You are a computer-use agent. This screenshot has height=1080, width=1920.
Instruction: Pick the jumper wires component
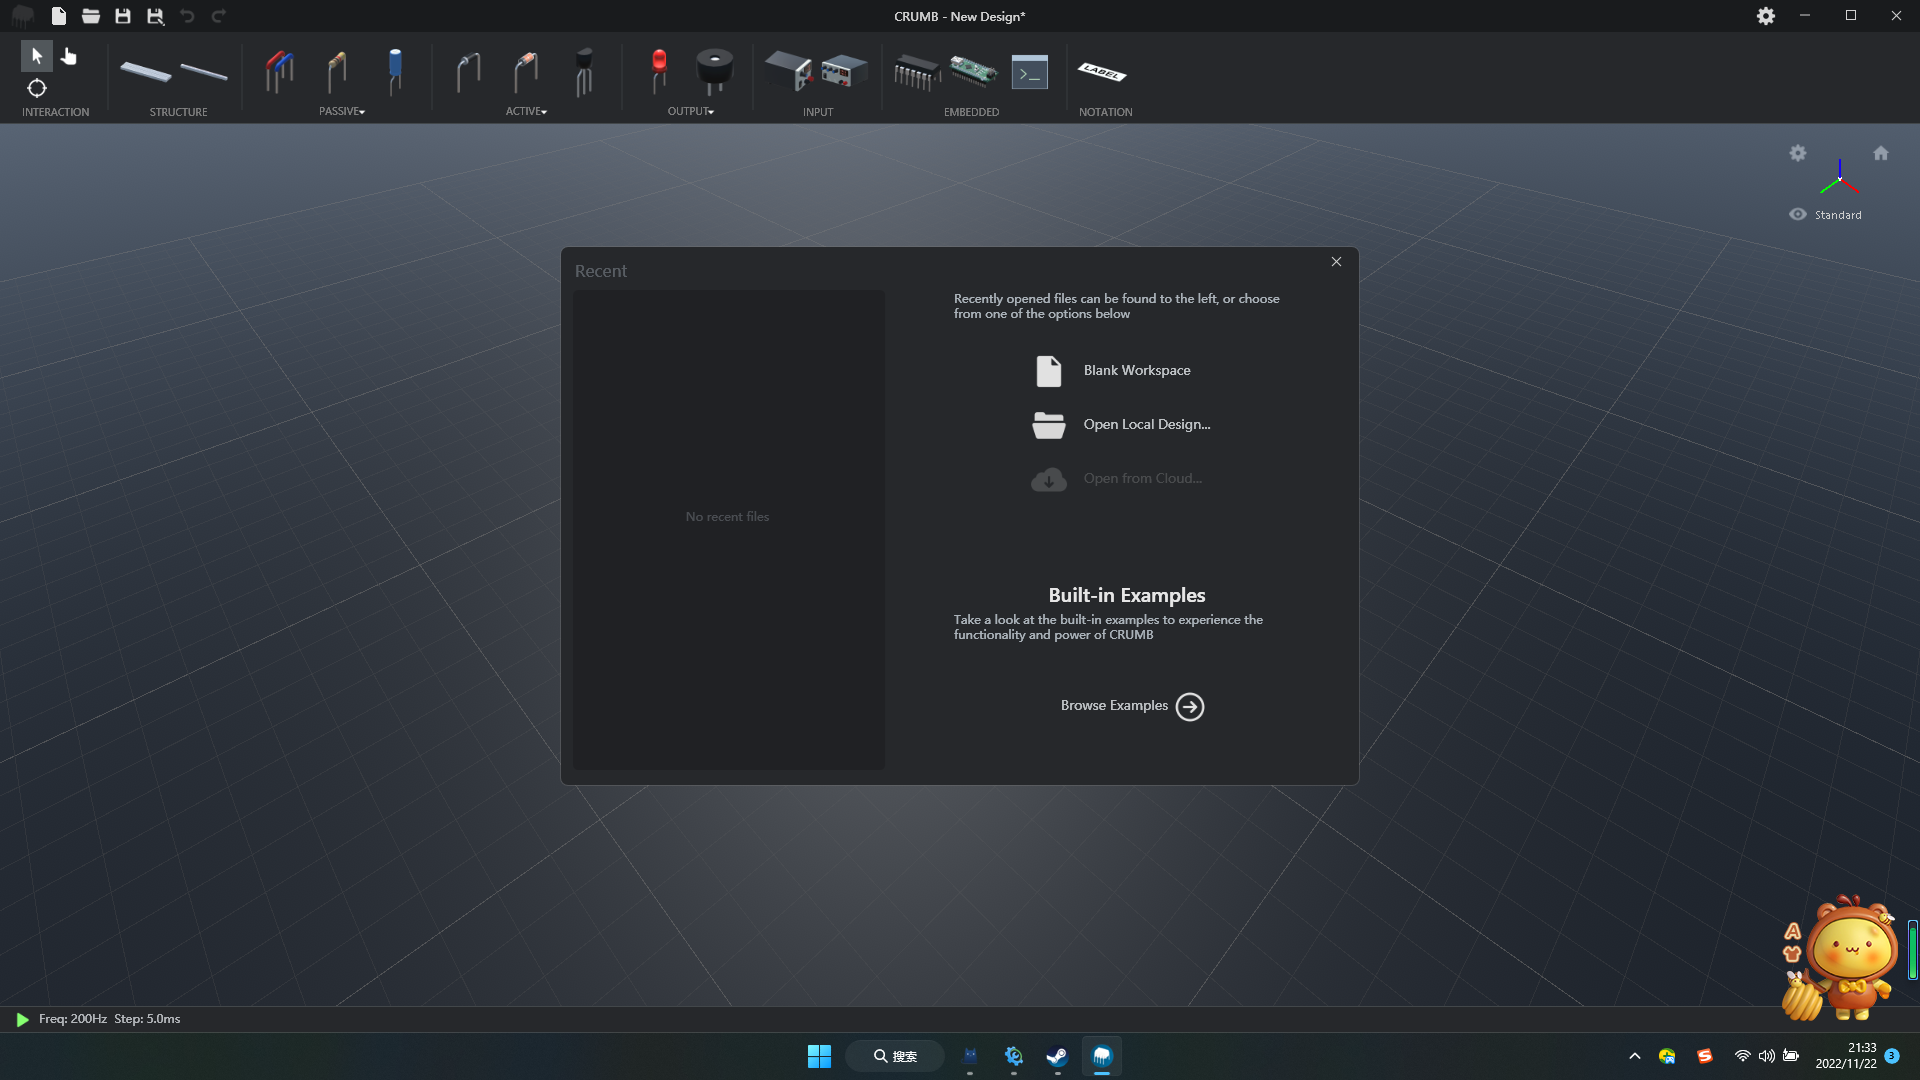click(x=279, y=71)
